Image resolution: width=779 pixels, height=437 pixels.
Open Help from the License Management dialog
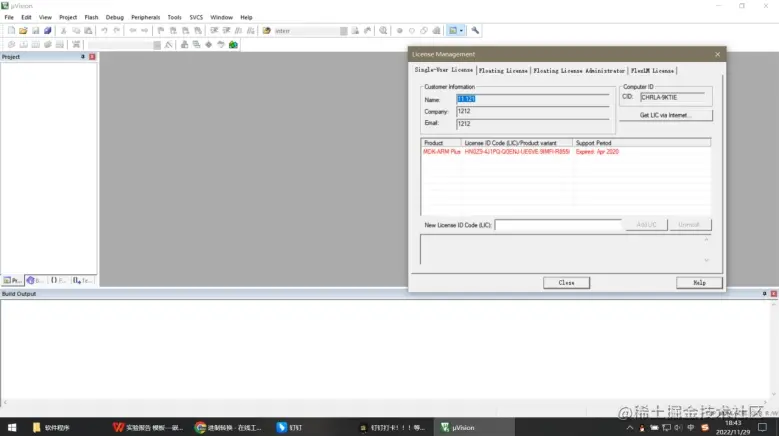[x=699, y=283]
